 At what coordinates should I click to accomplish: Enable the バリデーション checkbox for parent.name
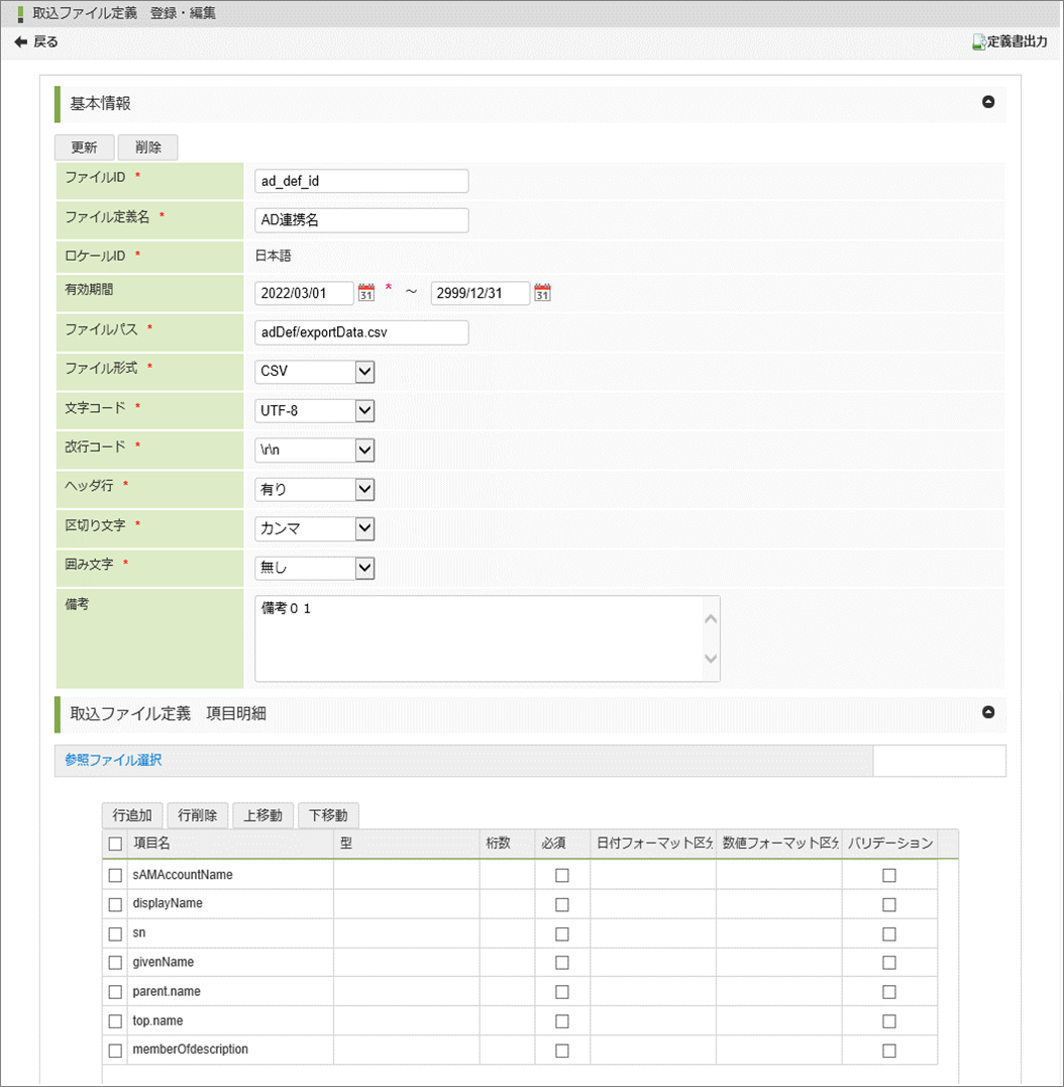[x=889, y=991]
